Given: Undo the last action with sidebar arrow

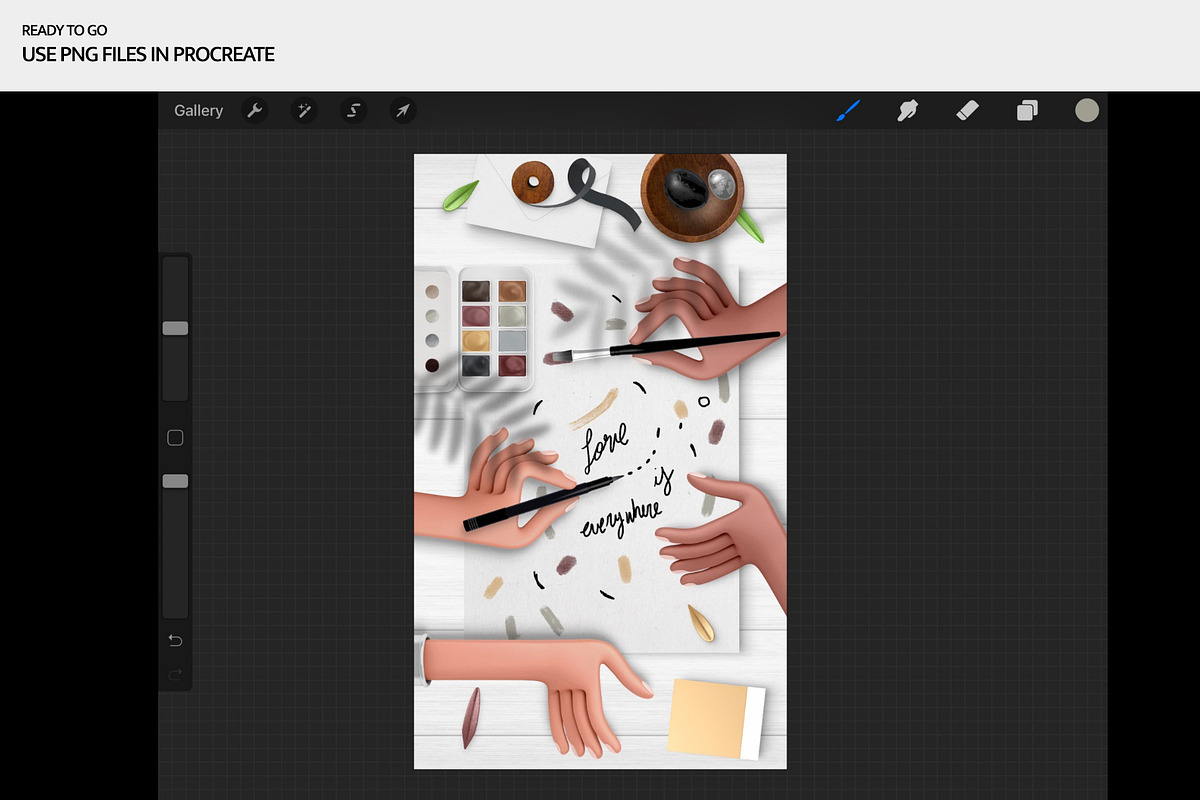Looking at the screenshot, I should (x=176, y=640).
